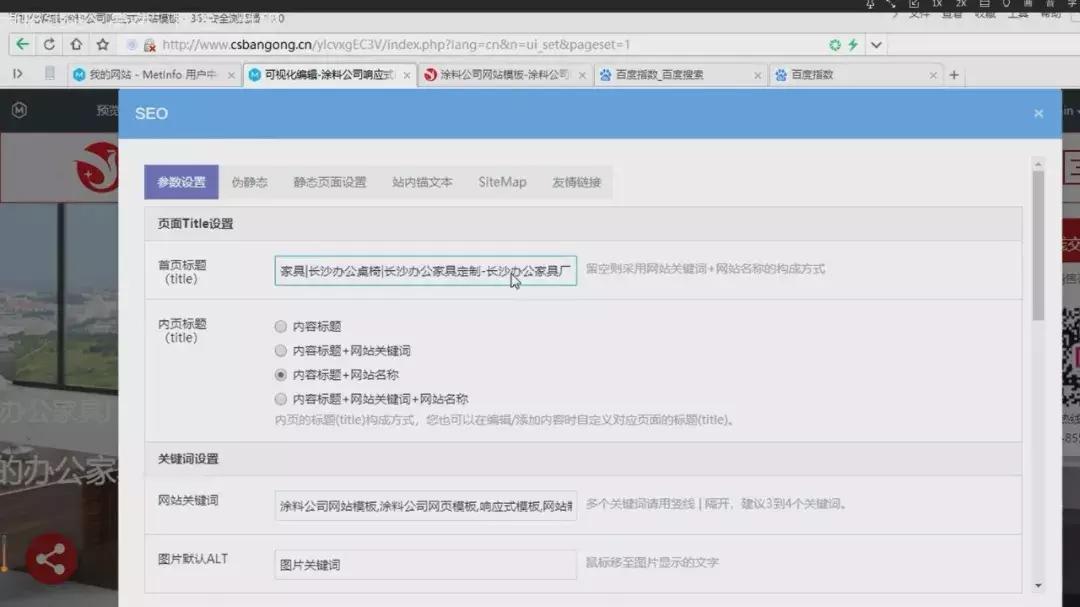Viewport: 1080px width, 607px height.
Task: Select the 内容标题 radio option
Action: click(281, 325)
